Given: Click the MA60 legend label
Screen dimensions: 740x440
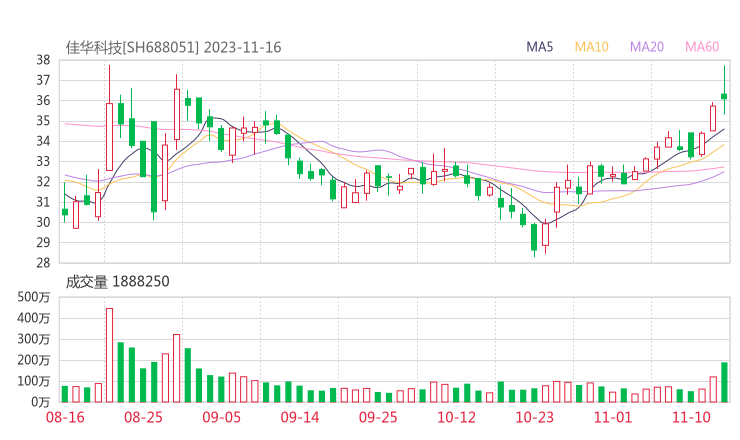Looking at the screenshot, I should [702, 47].
